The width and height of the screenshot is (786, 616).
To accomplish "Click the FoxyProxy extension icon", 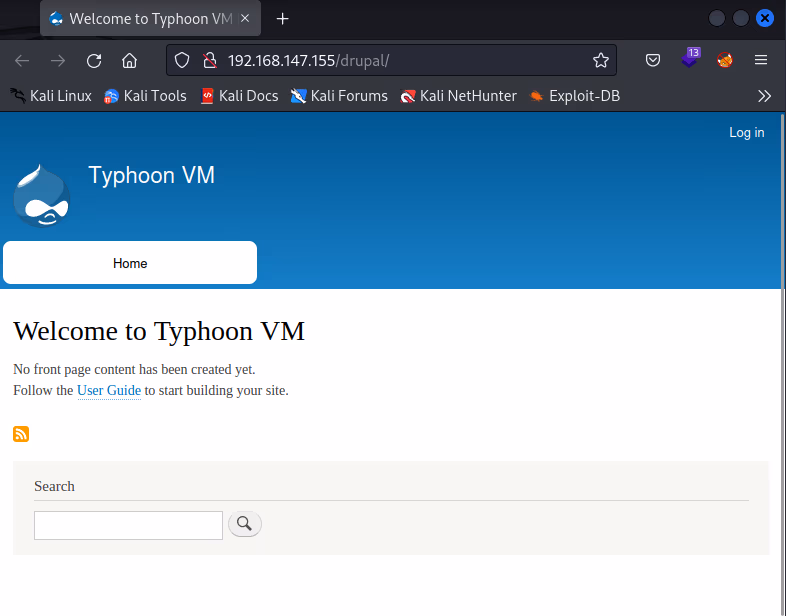I will pos(725,60).
